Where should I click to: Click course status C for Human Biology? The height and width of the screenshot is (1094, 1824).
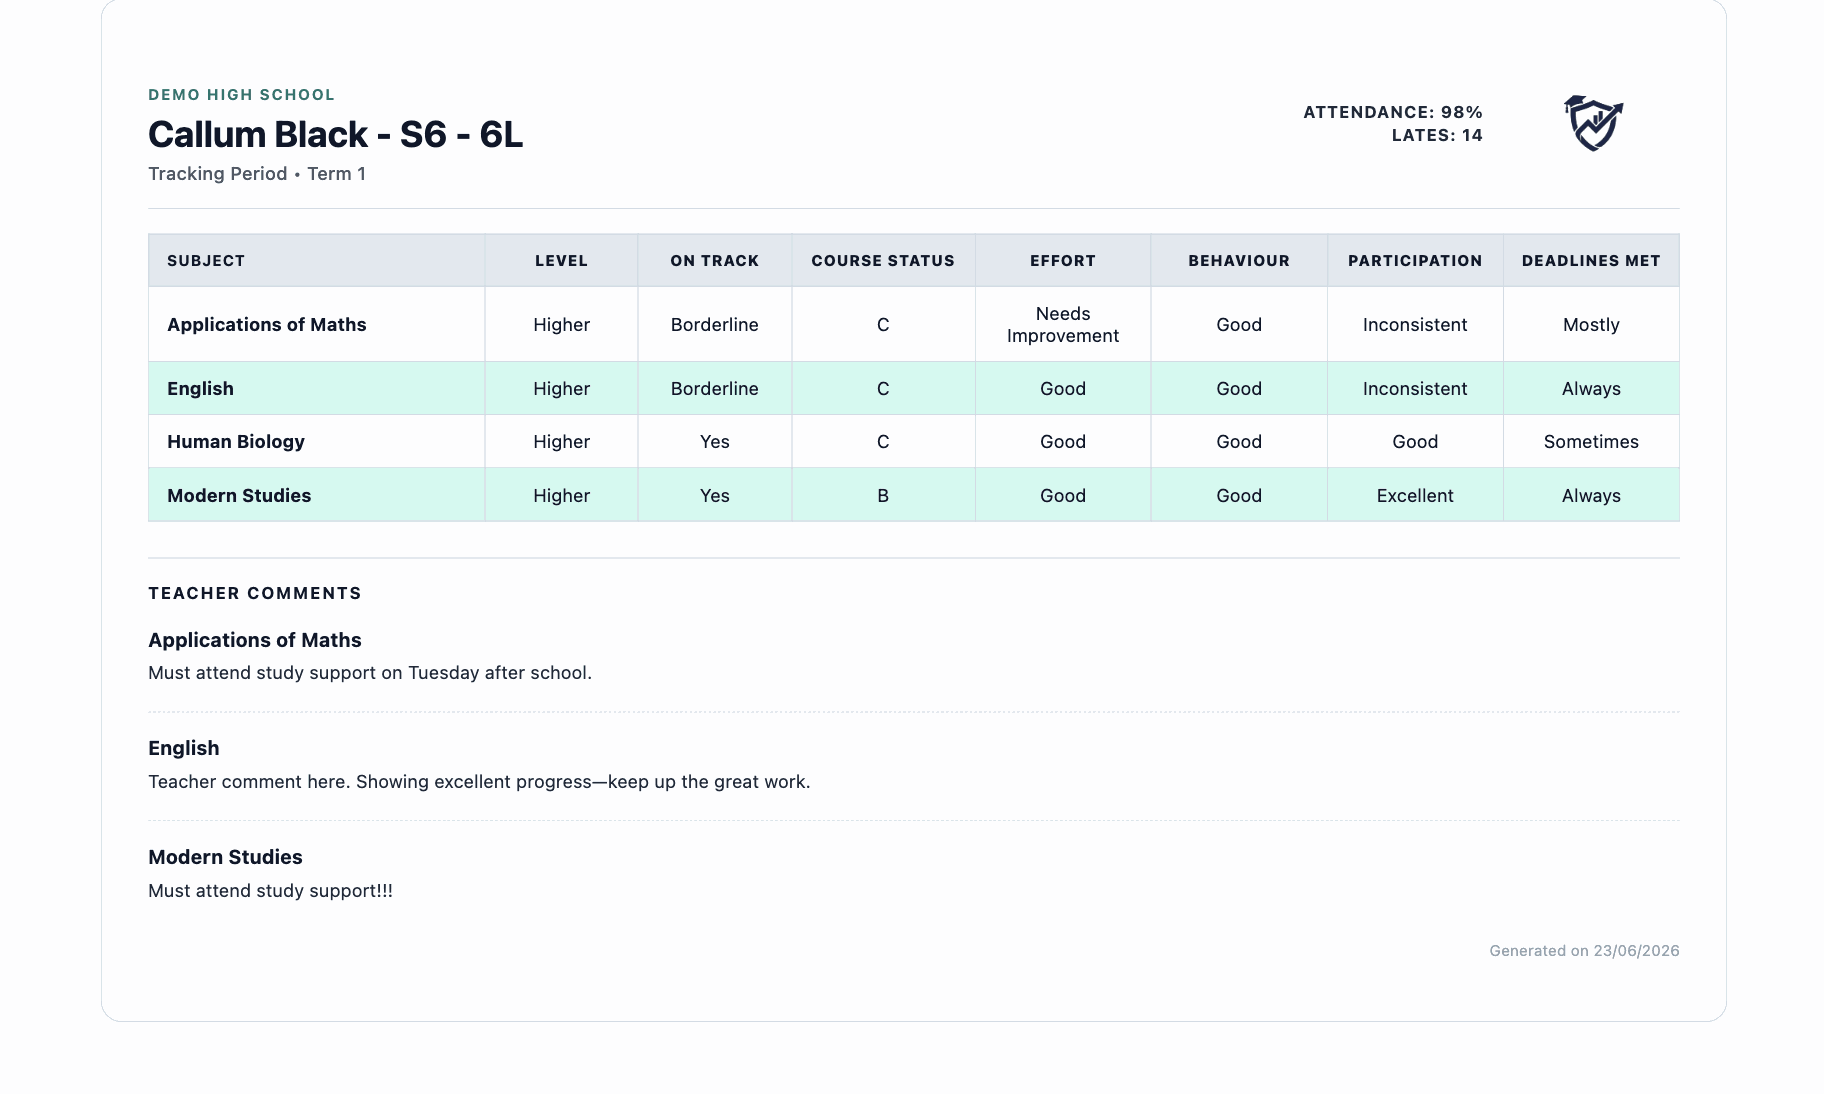pos(883,442)
